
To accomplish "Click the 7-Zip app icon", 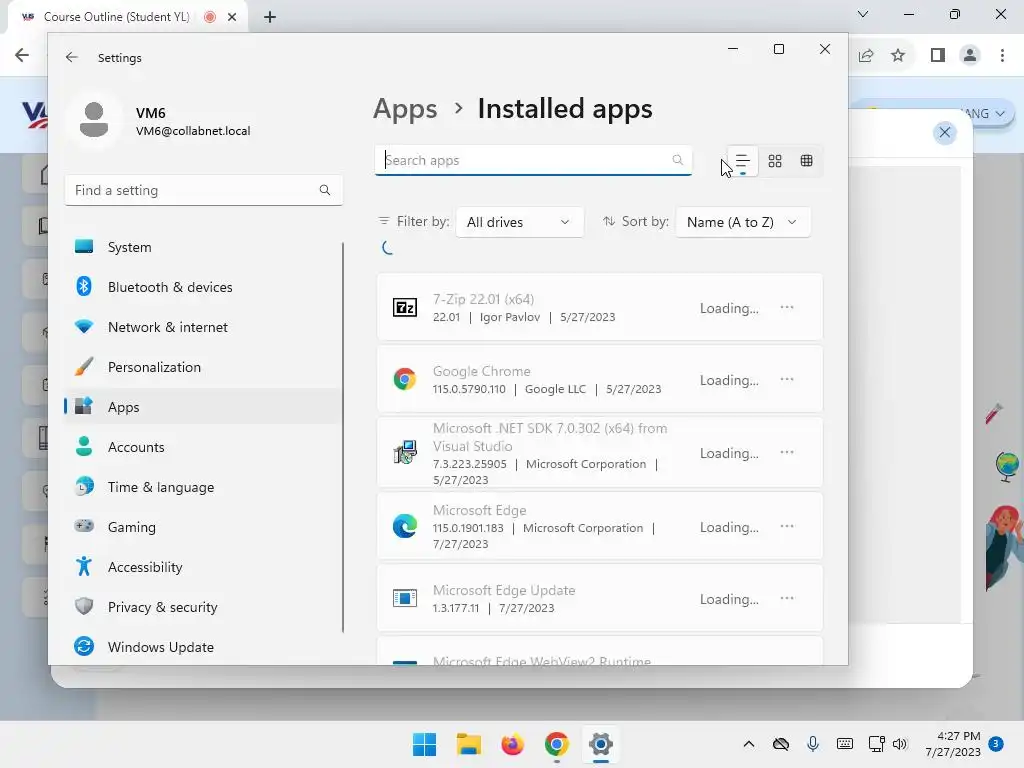I will pyautogui.click(x=405, y=307).
